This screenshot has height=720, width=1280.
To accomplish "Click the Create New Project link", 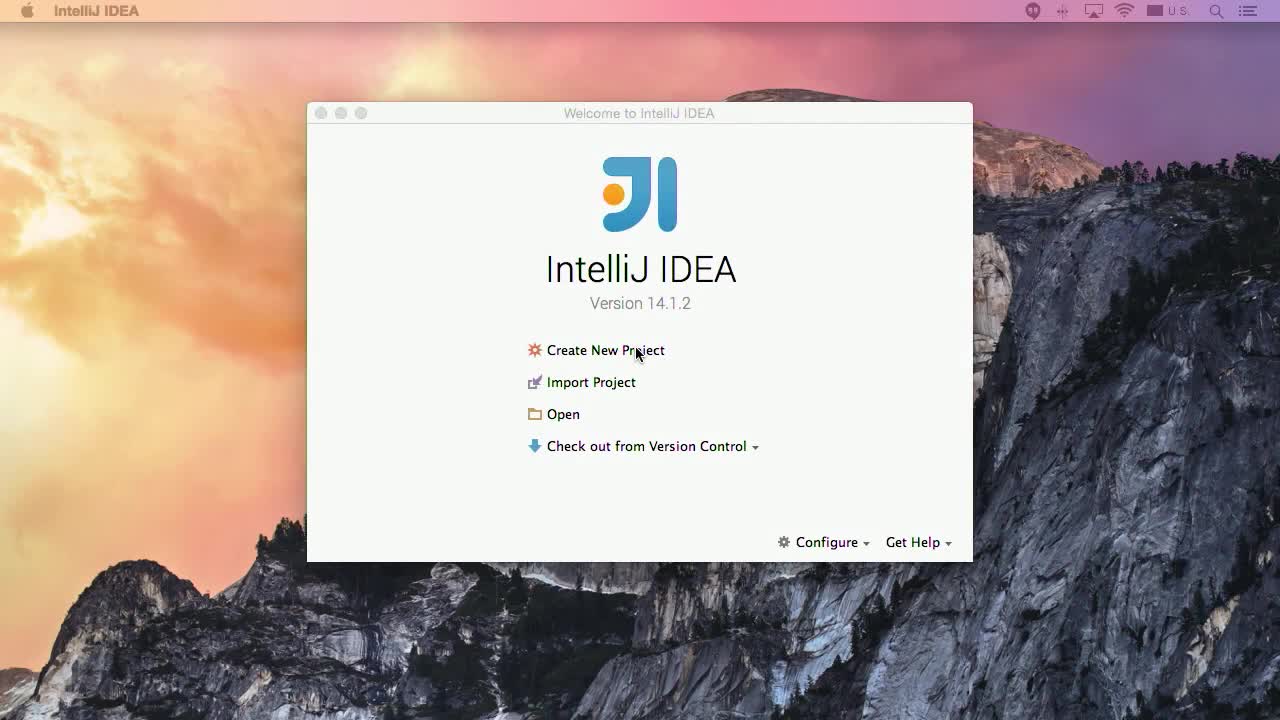I will click(x=605, y=350).
